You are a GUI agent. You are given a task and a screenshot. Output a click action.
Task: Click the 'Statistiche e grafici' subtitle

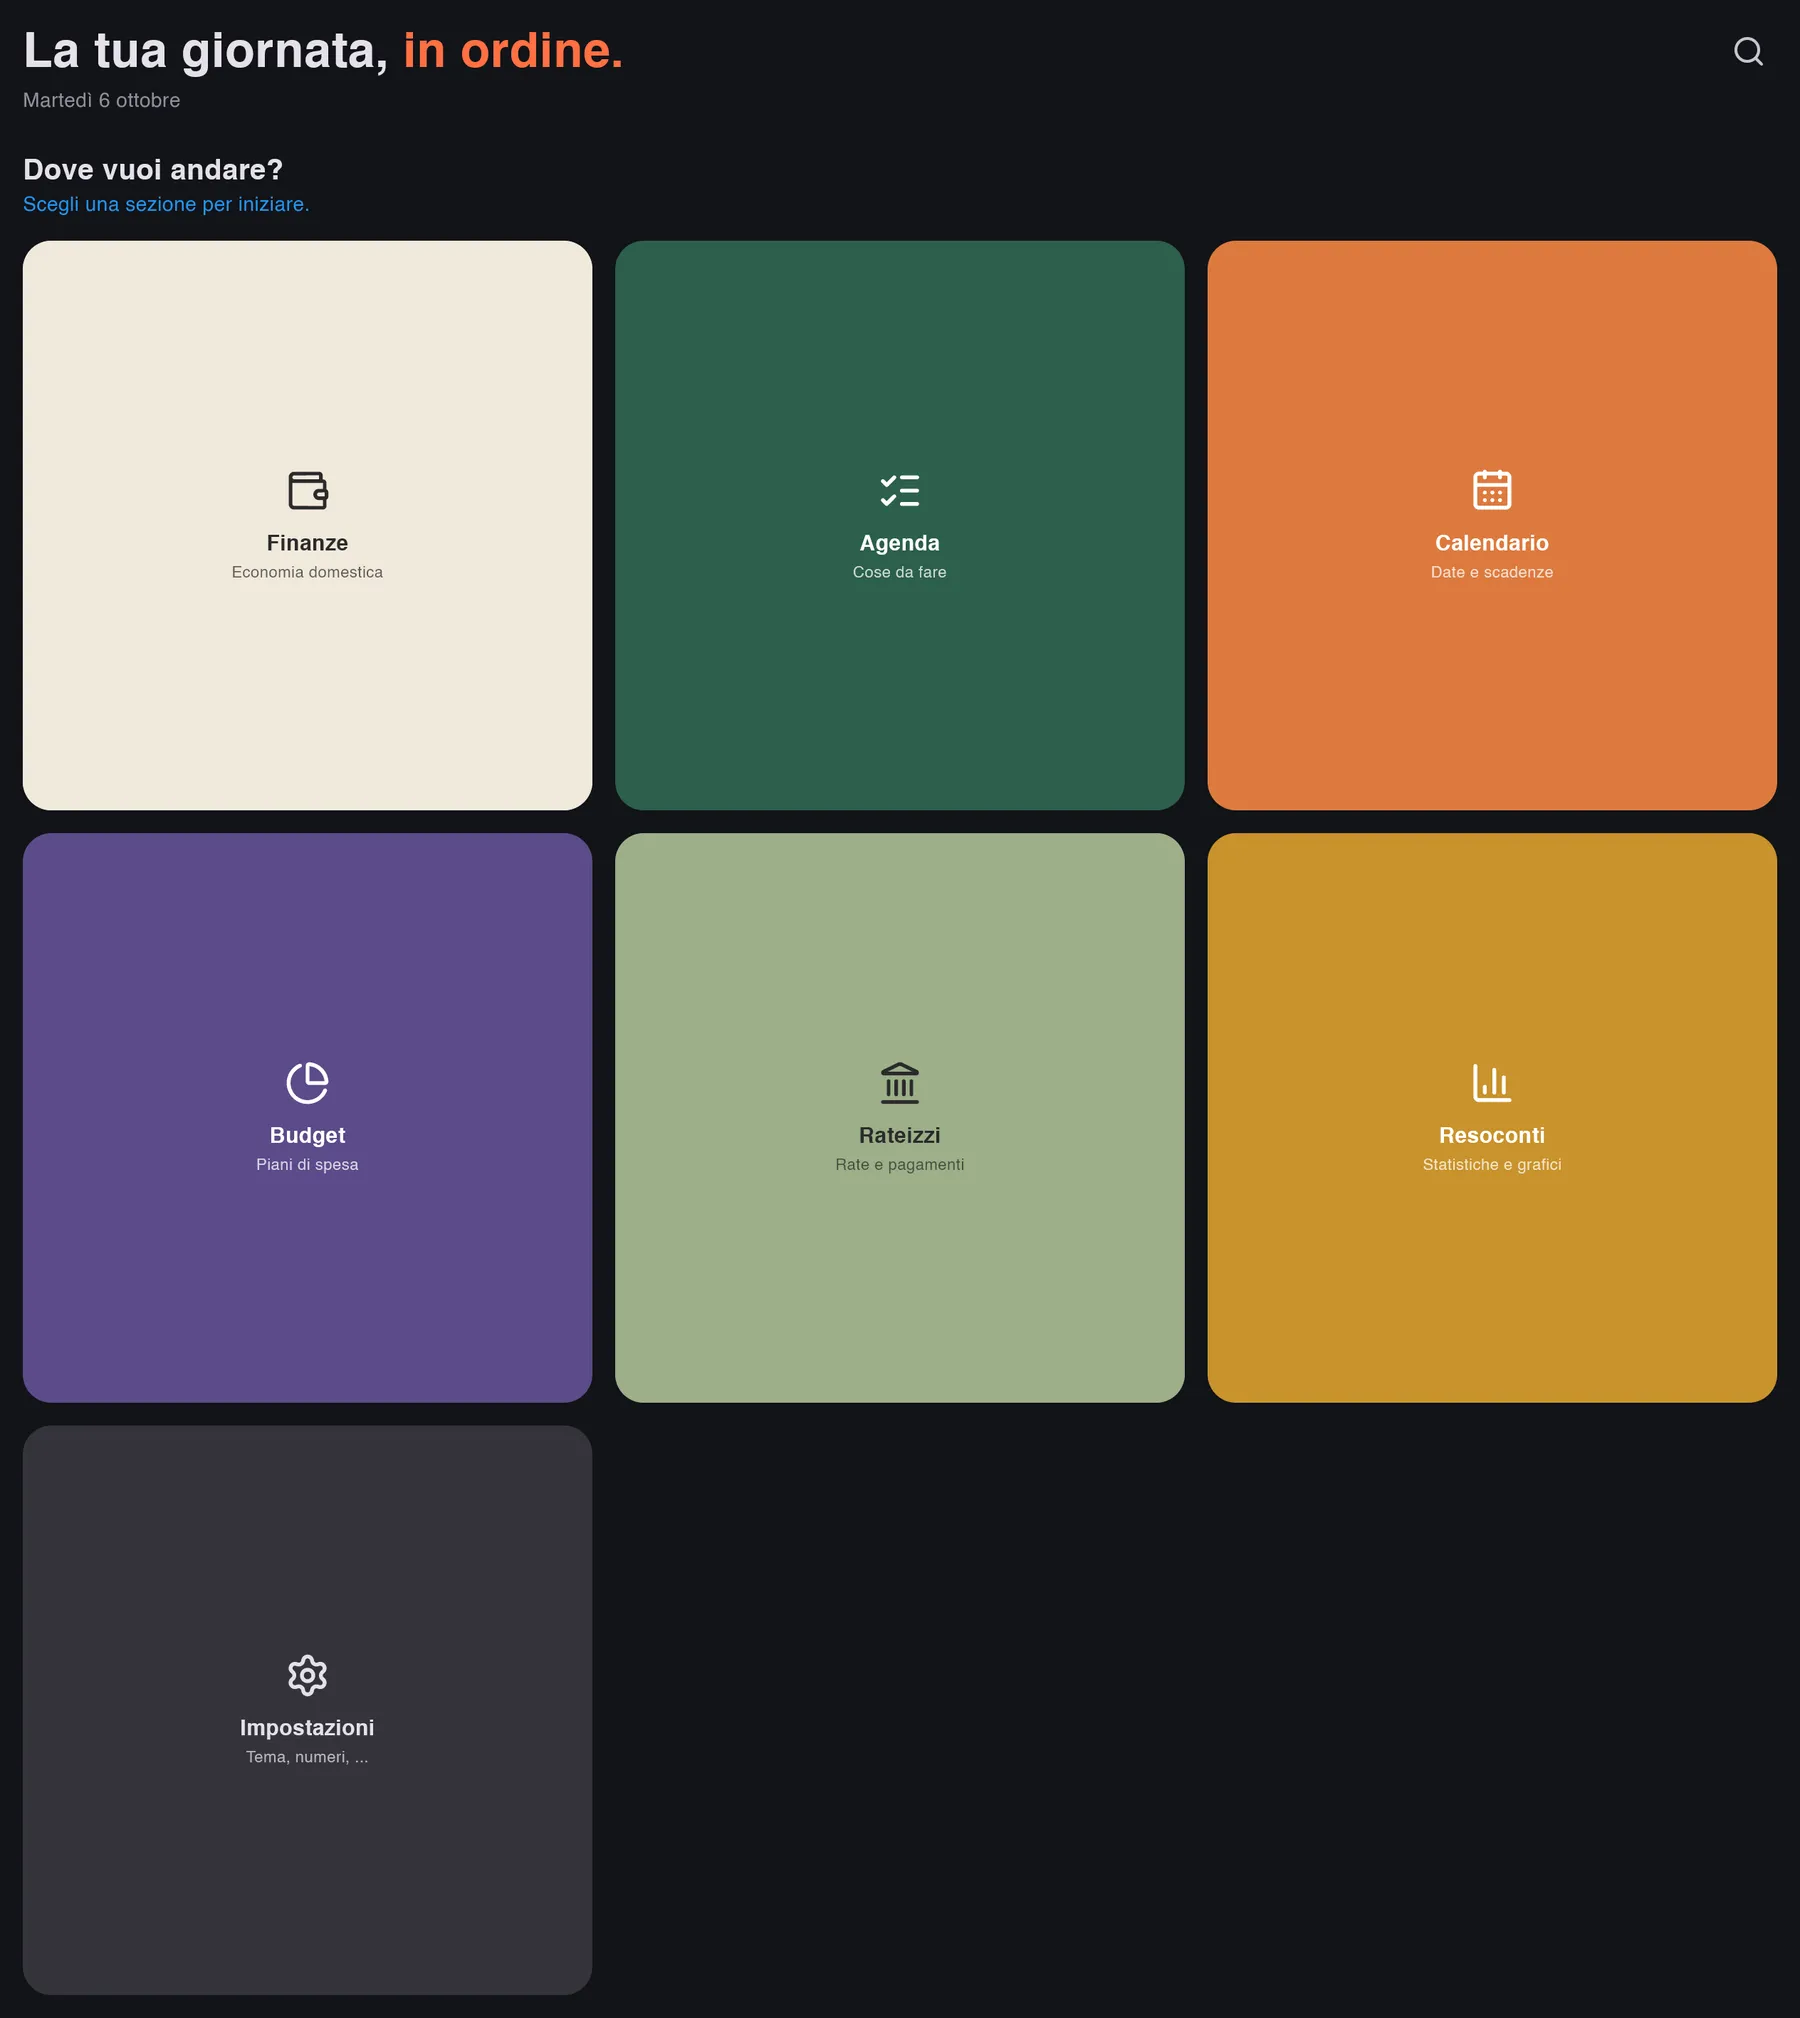tap(1492, 1164)
